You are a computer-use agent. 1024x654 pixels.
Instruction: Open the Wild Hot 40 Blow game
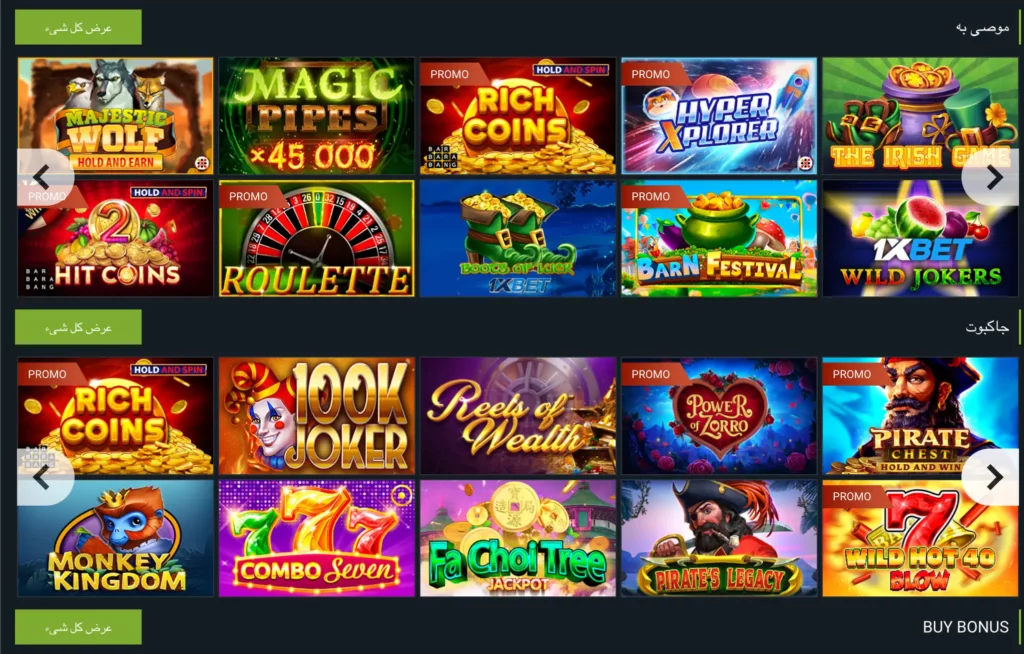click(920, 538)
